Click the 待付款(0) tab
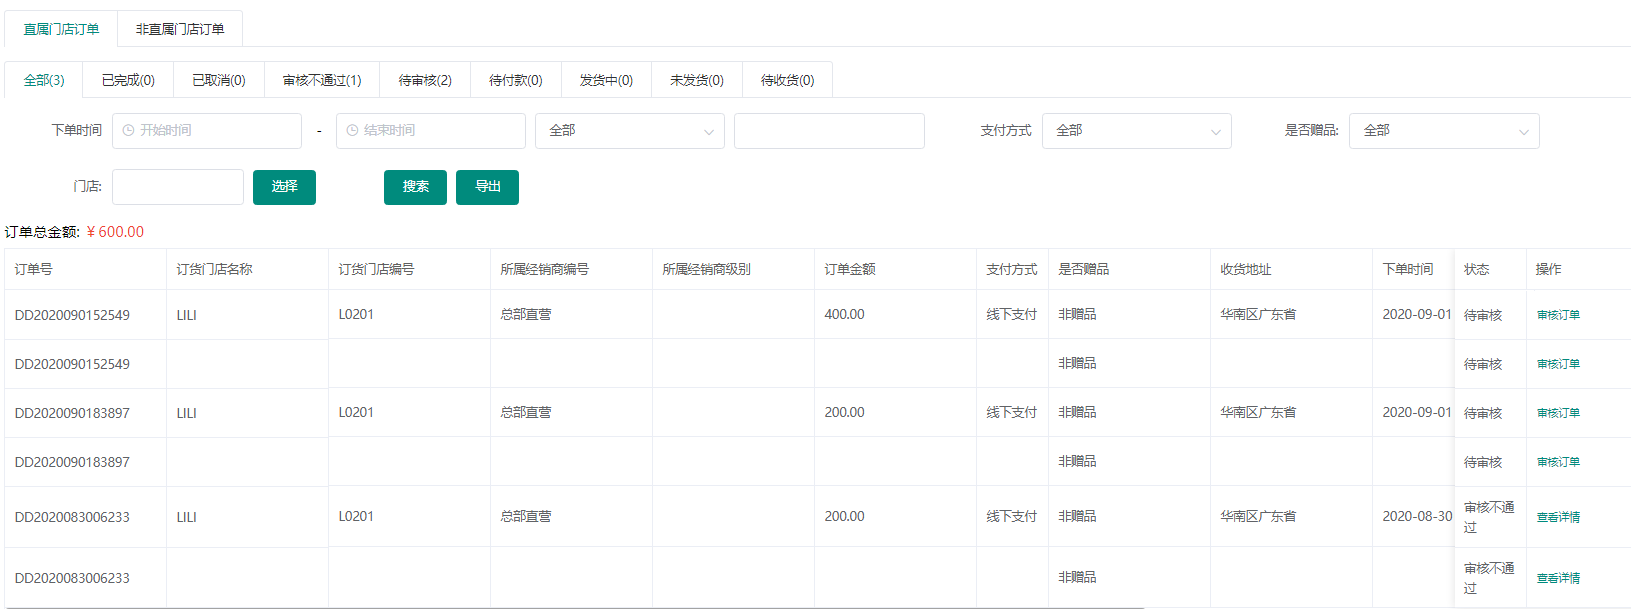This screenshot has width=1631, height=609. click(x=515, y=80)
